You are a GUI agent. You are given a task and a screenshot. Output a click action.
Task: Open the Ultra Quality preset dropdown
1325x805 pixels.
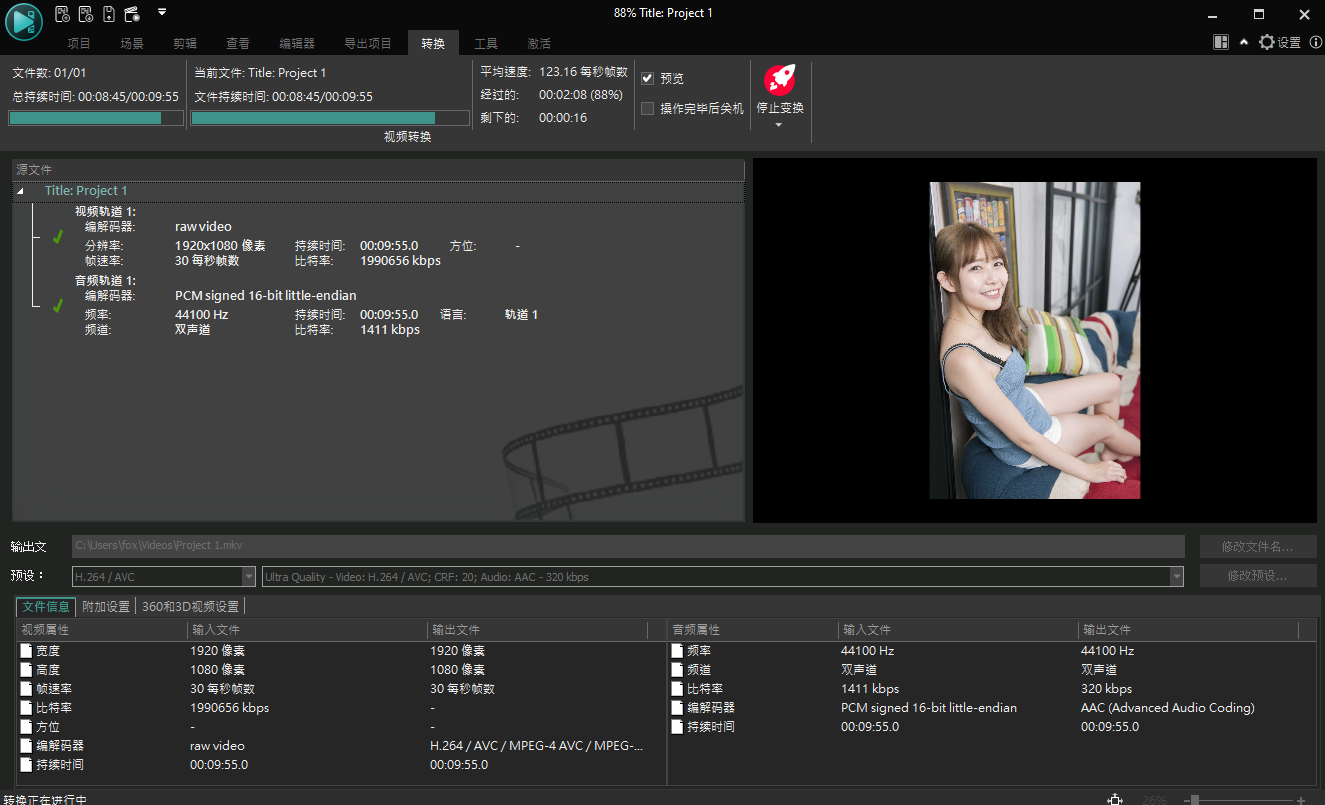[x=1177, y=577]
